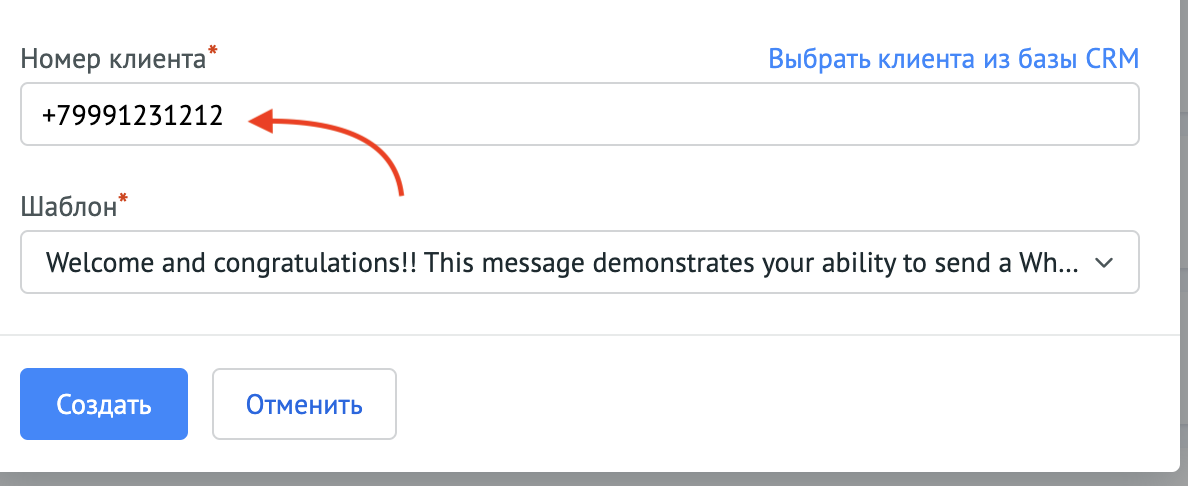Click the Отменить button
The height and width of the screenshot is (486, 1188).
click(x=305, y=404)
